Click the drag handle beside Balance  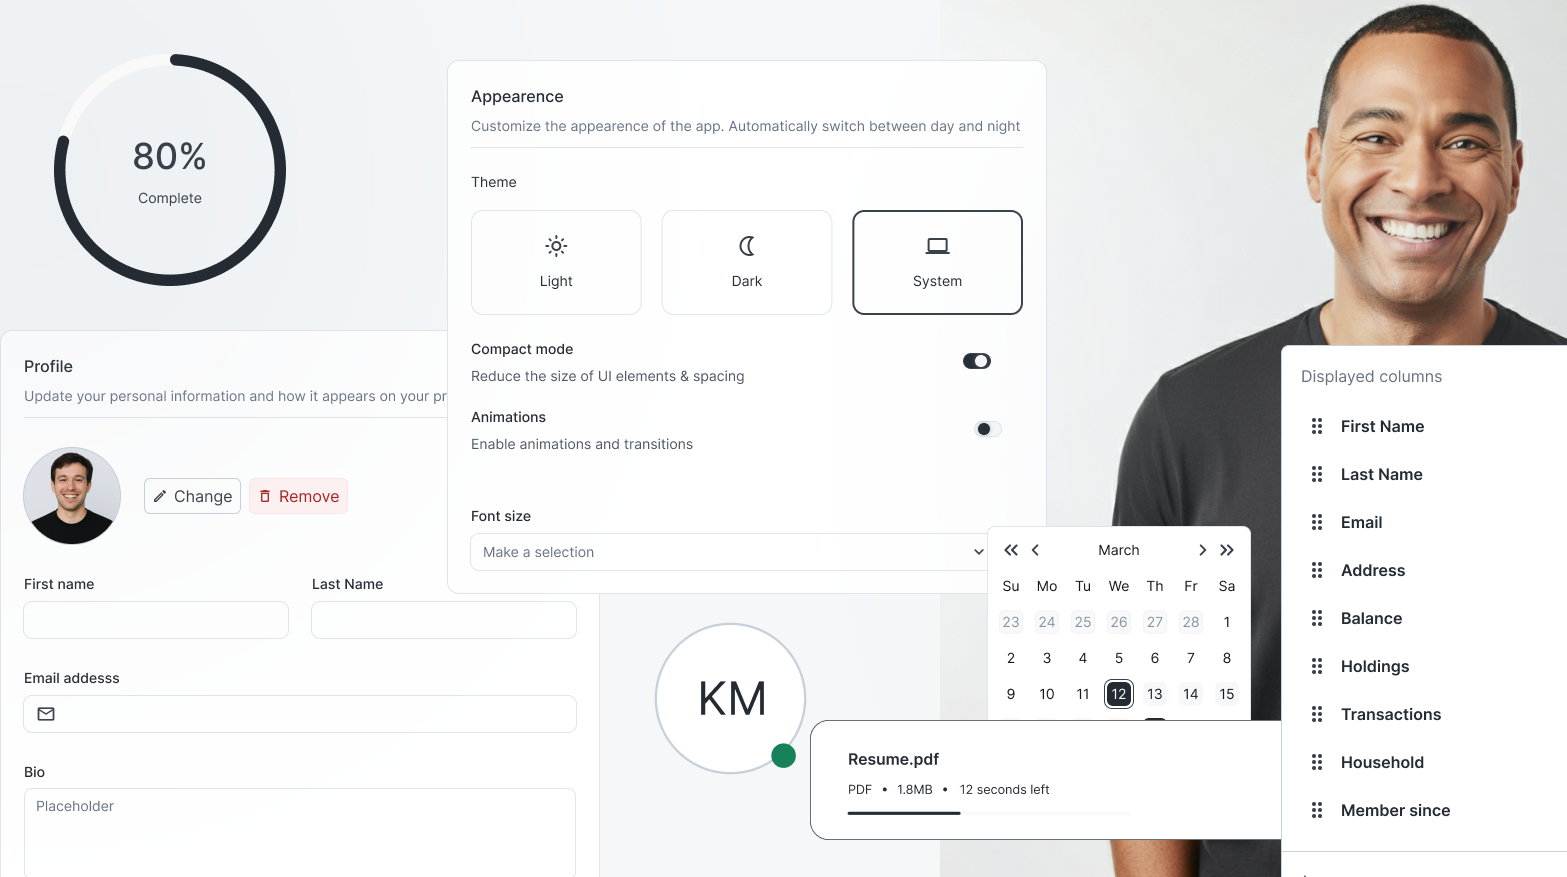(1317, 618)
